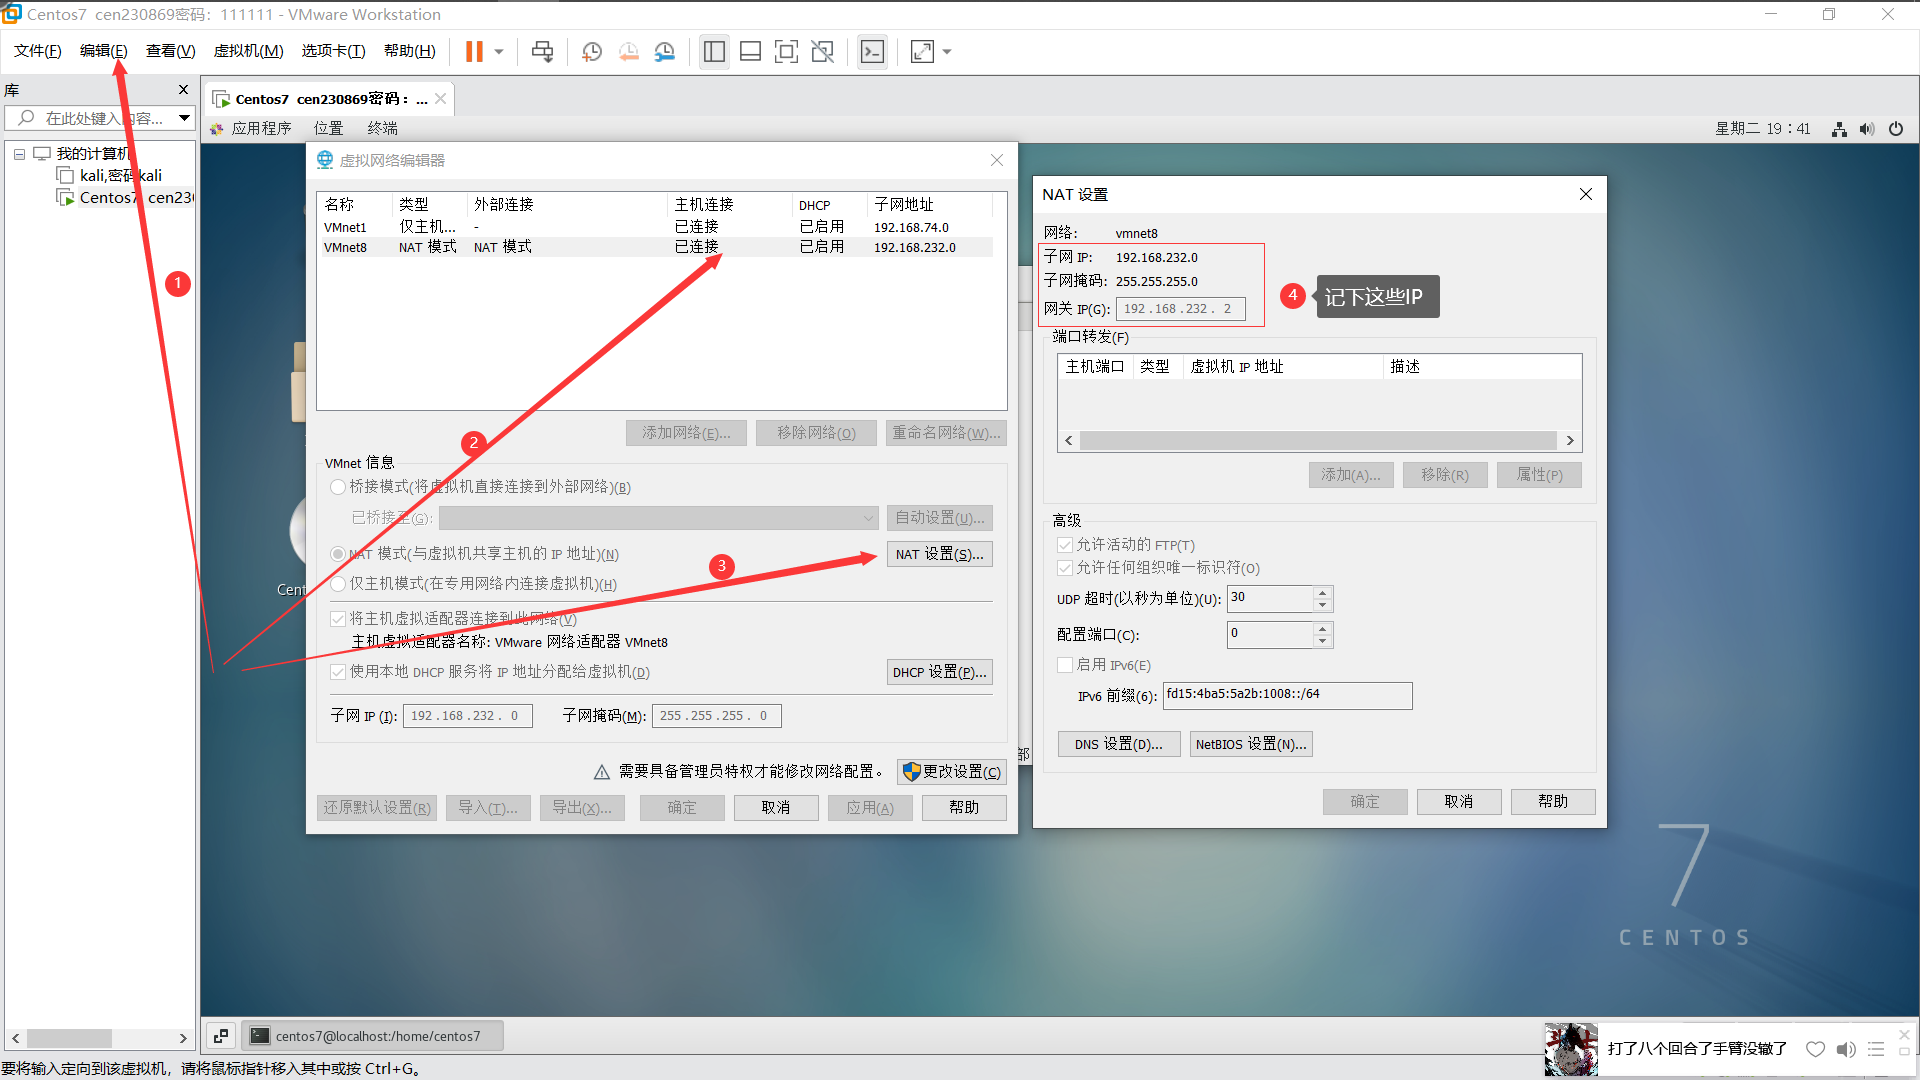Take a snapshot of this VM

[x=592, y=52]
